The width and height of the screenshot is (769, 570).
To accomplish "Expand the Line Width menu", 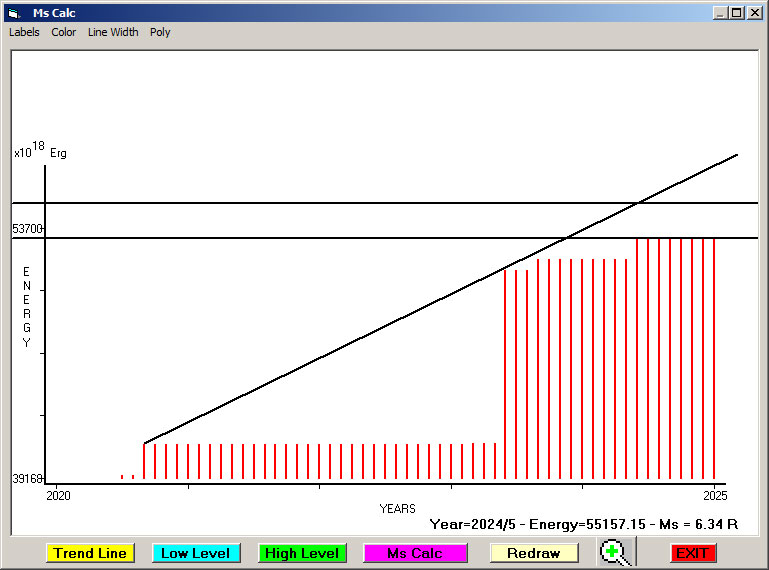I will point(113,32).
